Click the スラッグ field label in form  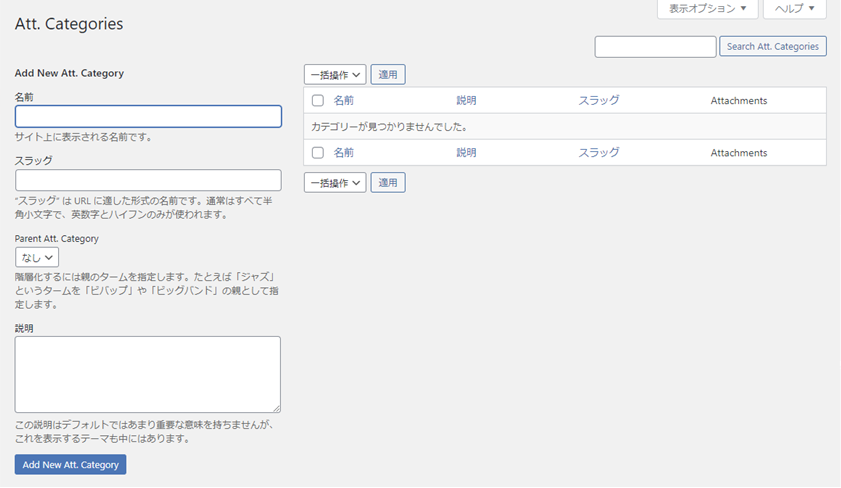coord(33,160)
